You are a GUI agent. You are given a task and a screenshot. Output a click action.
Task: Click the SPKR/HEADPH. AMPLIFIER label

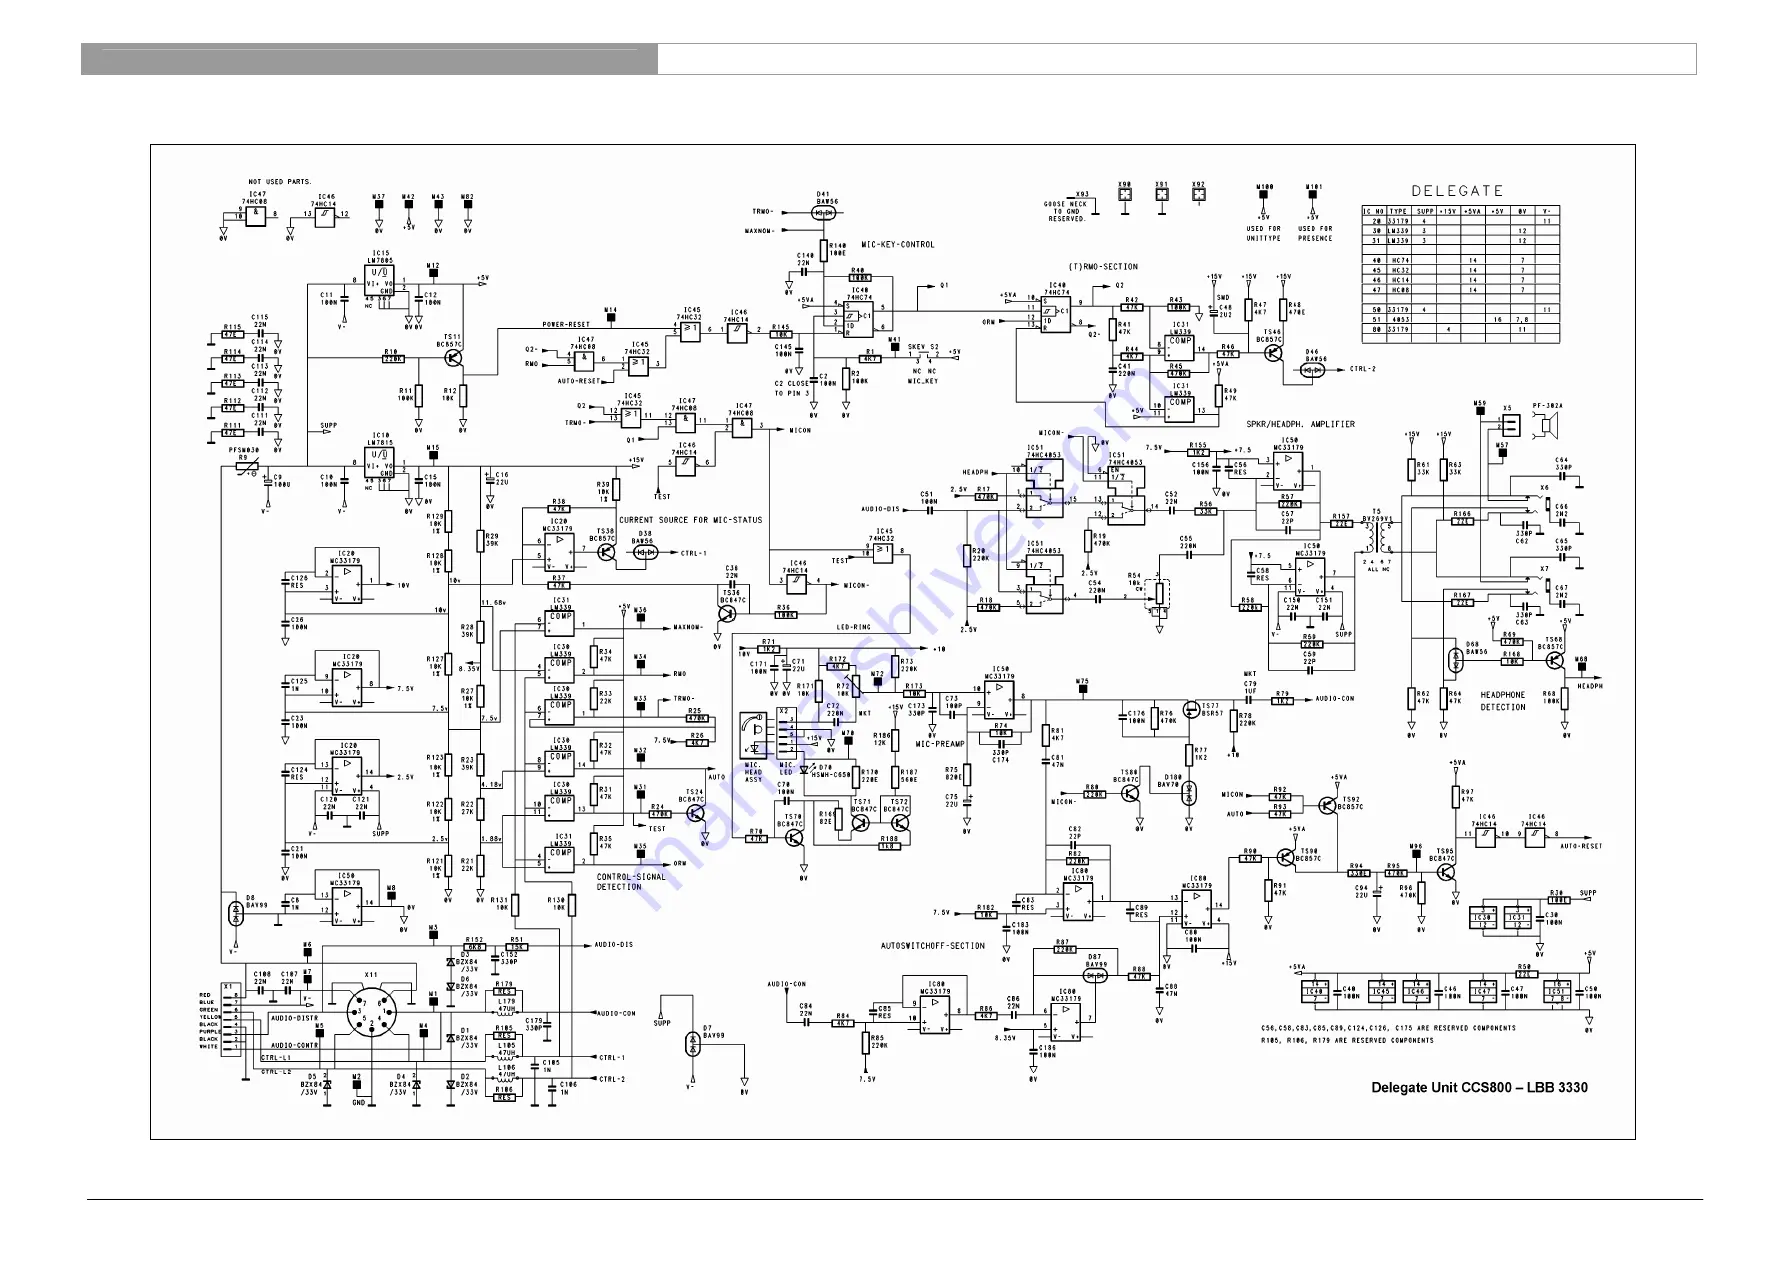coord(1301,424)
